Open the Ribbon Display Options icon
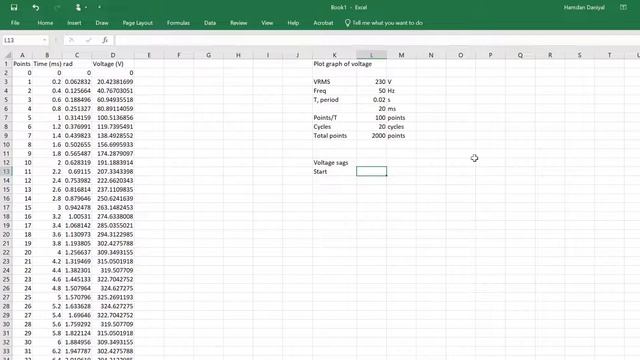 coord(623,7)
